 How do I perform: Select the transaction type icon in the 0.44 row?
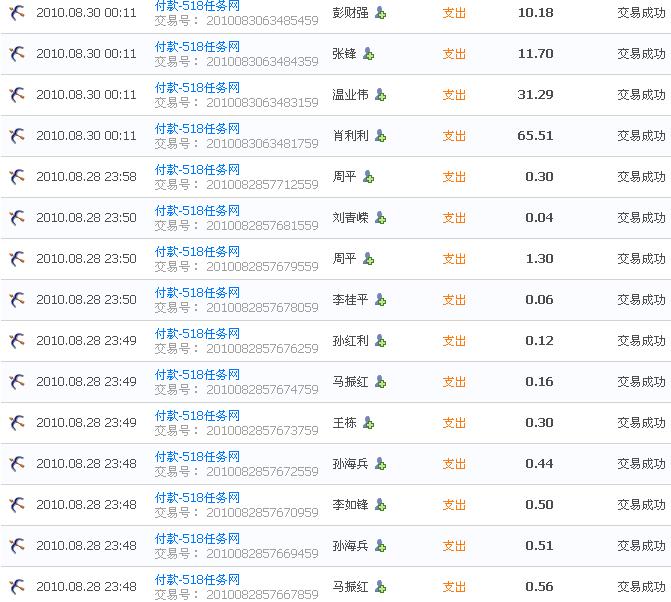[x=17, y=464]
